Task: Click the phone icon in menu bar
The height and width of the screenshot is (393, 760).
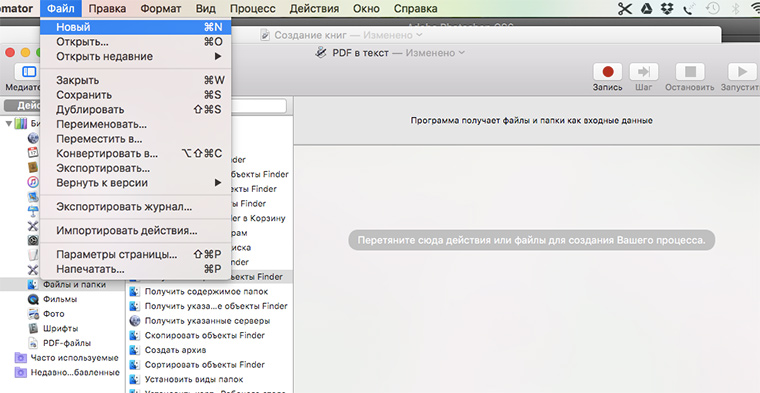Action: pyautogui.click(x=690, y=8)
